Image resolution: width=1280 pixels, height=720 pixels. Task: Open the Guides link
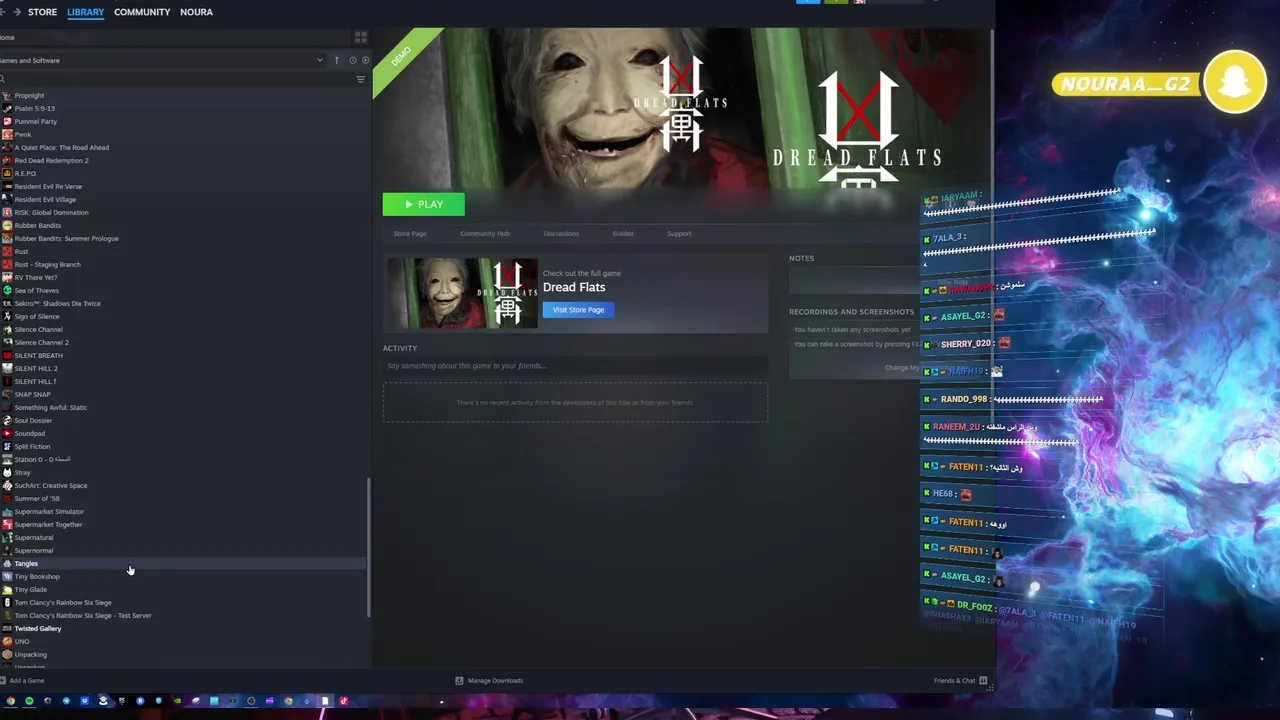[623, 233]
